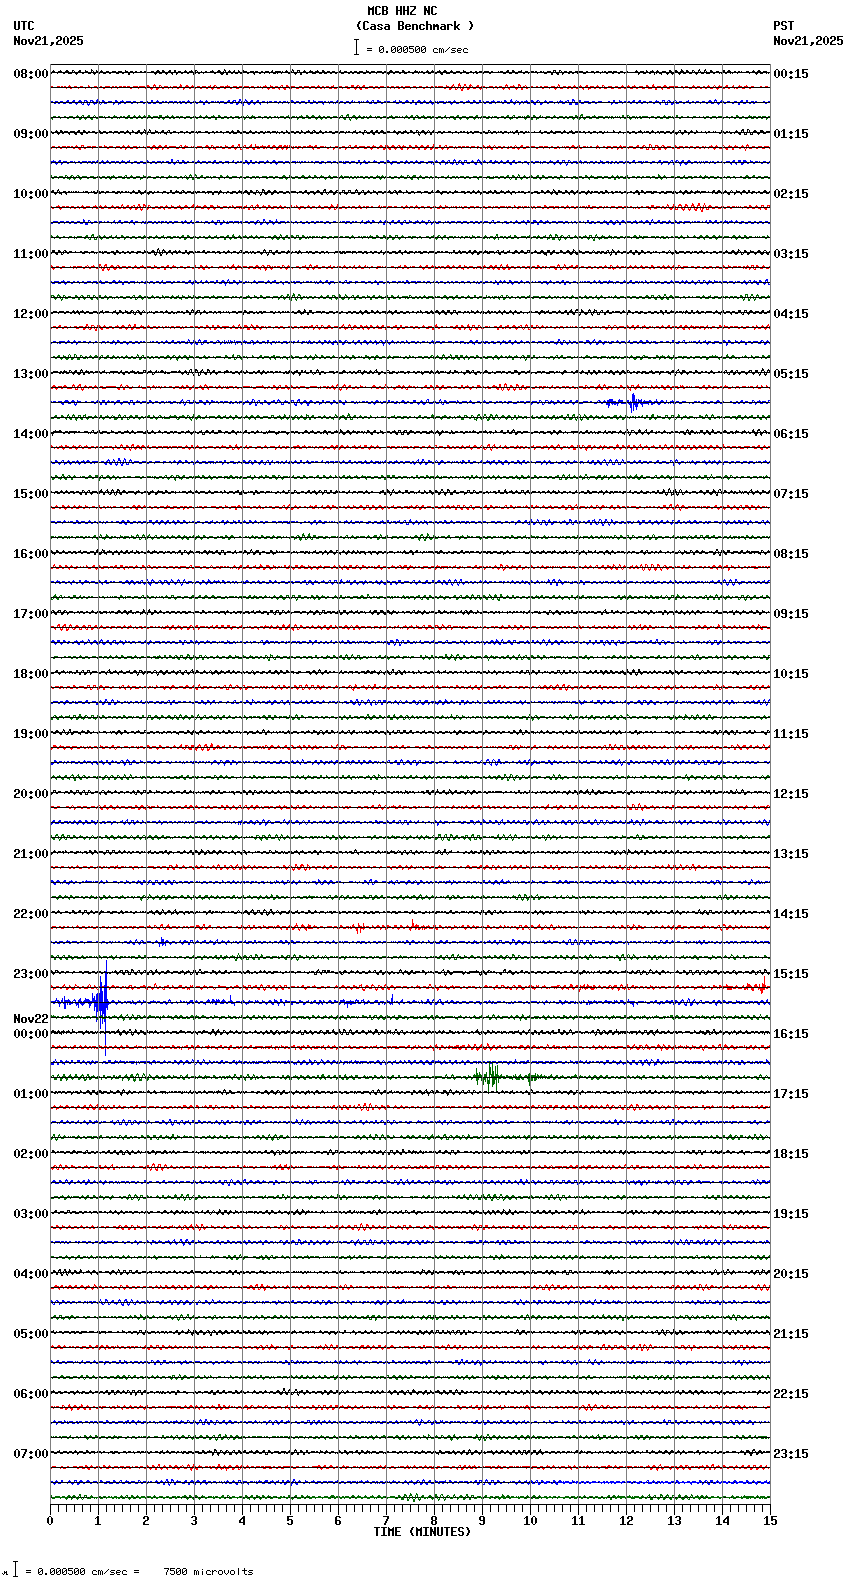The width and height of the screenshot is (850, 1584).
Task: Click the '03:00' UTC time label
Action: [x=31, y=1214]
